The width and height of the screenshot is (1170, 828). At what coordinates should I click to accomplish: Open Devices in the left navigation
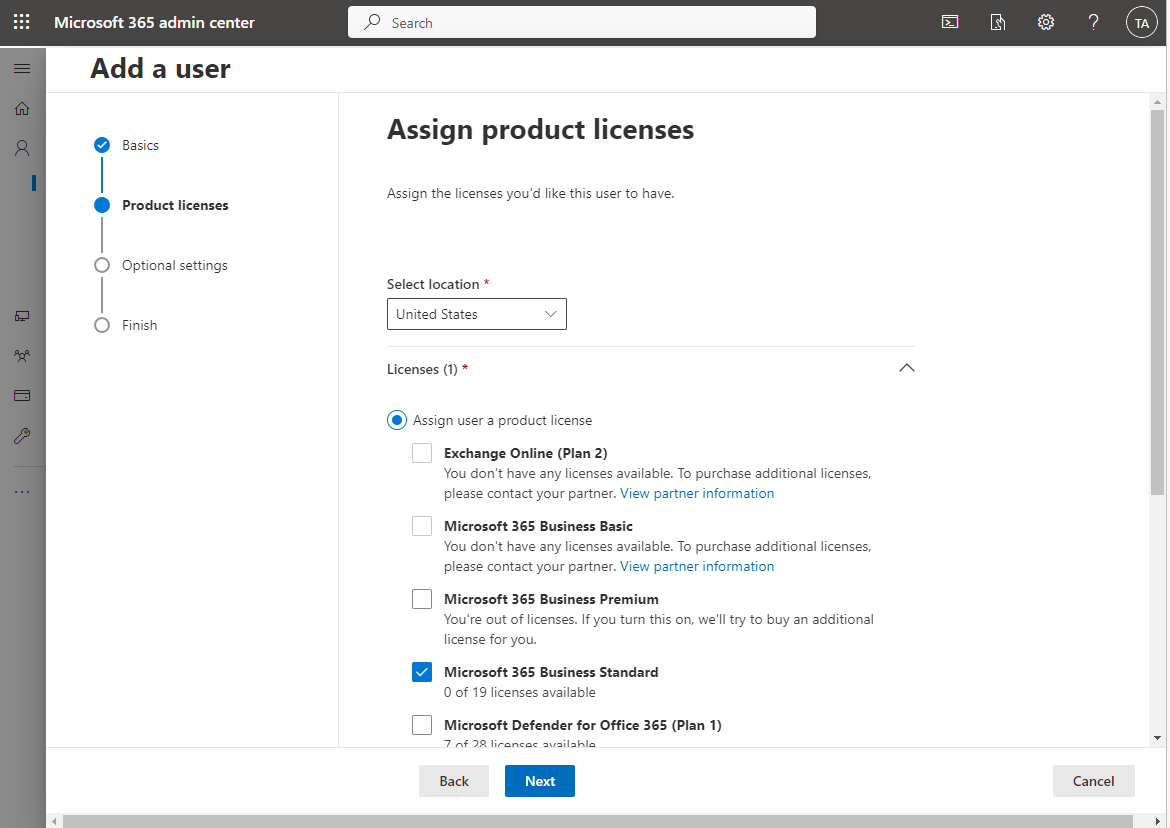pos(22,316)
